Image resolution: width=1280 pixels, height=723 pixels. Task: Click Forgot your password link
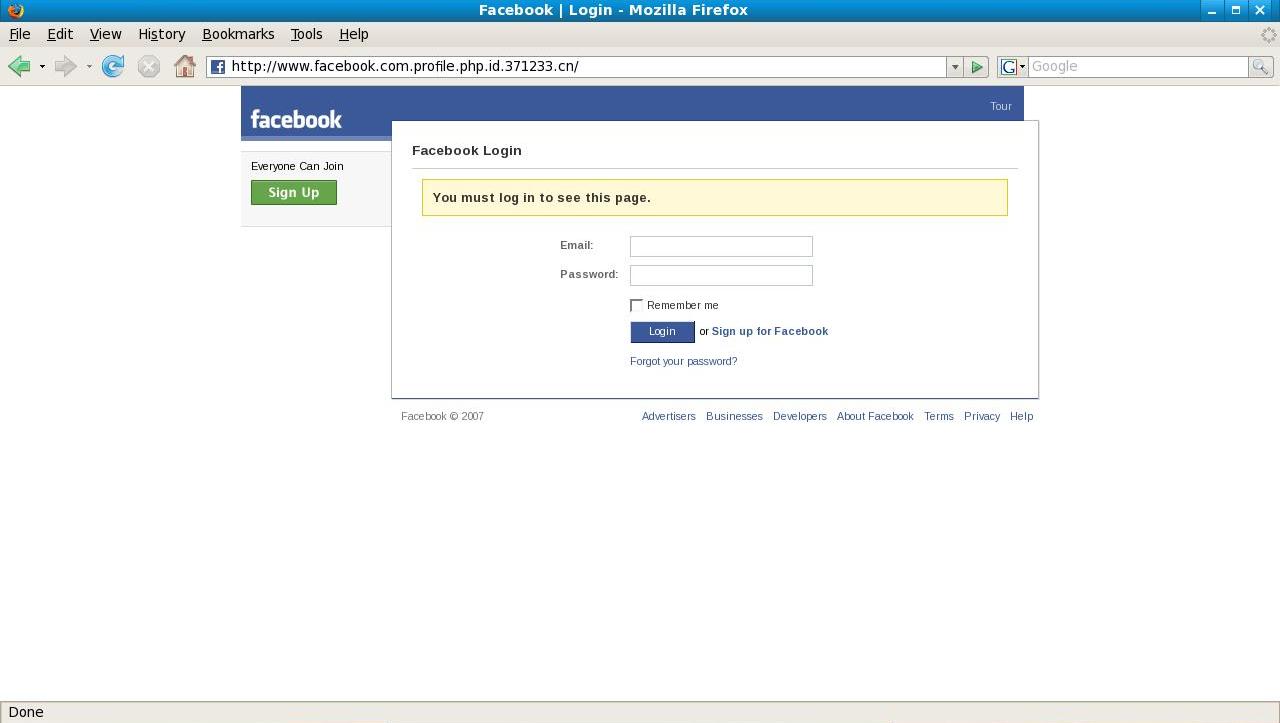pyautogui.click(x=683, y=361)
